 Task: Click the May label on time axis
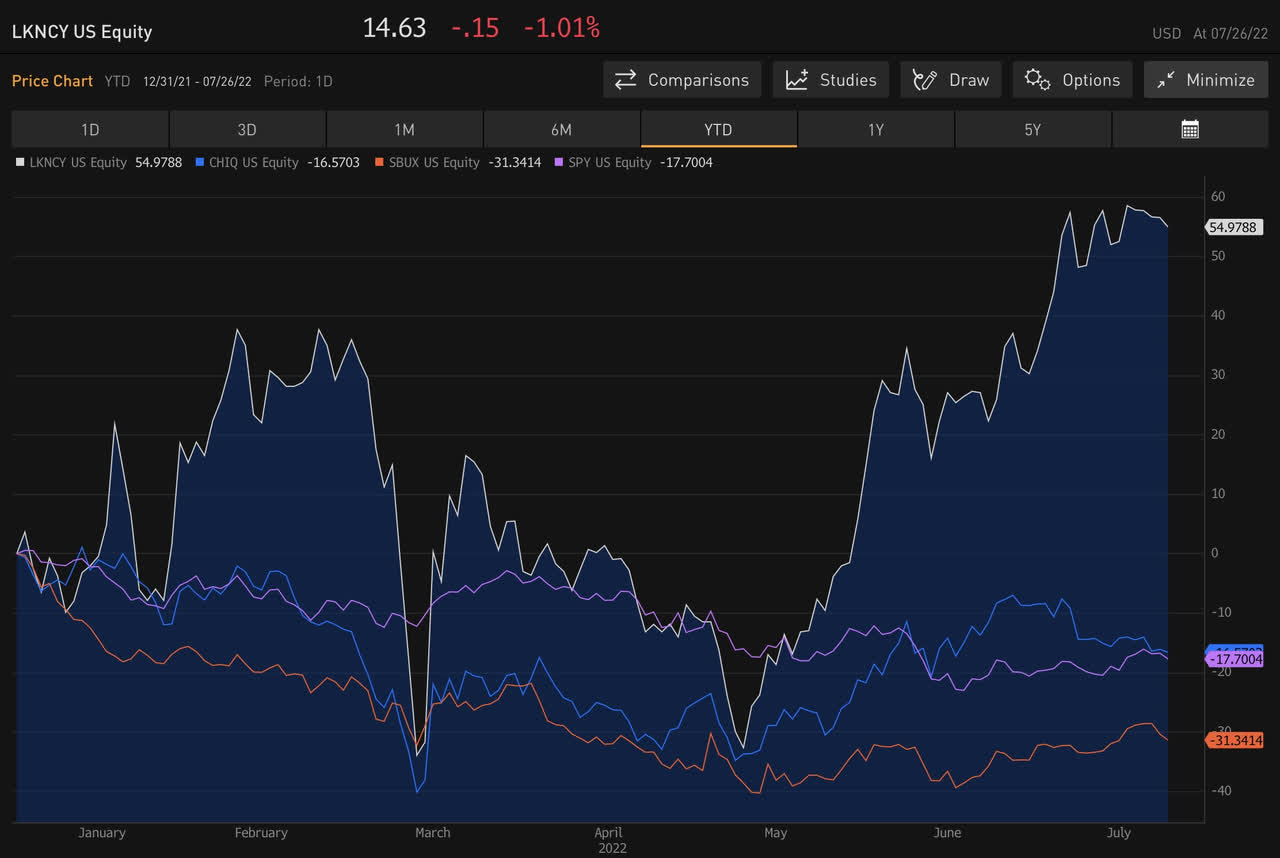[776, 832]
